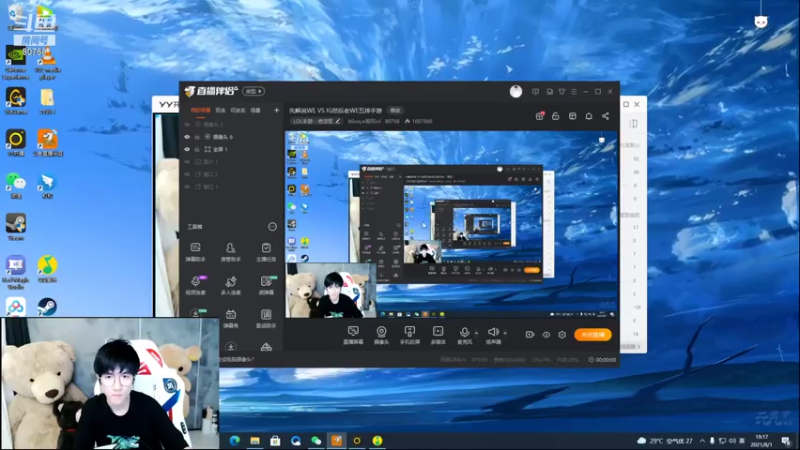Collapse the 工具箱 toolbox section
Viewport: 800px width, 450px height.
click(272, 227)
